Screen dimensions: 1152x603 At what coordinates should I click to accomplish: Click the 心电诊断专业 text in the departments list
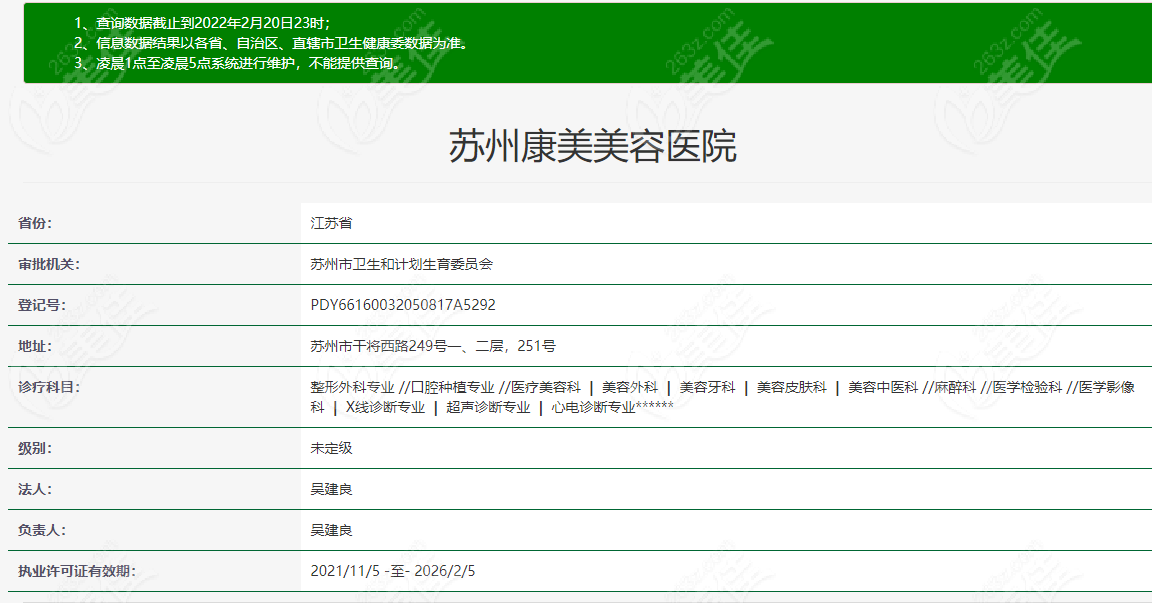[x=593, y=407]
